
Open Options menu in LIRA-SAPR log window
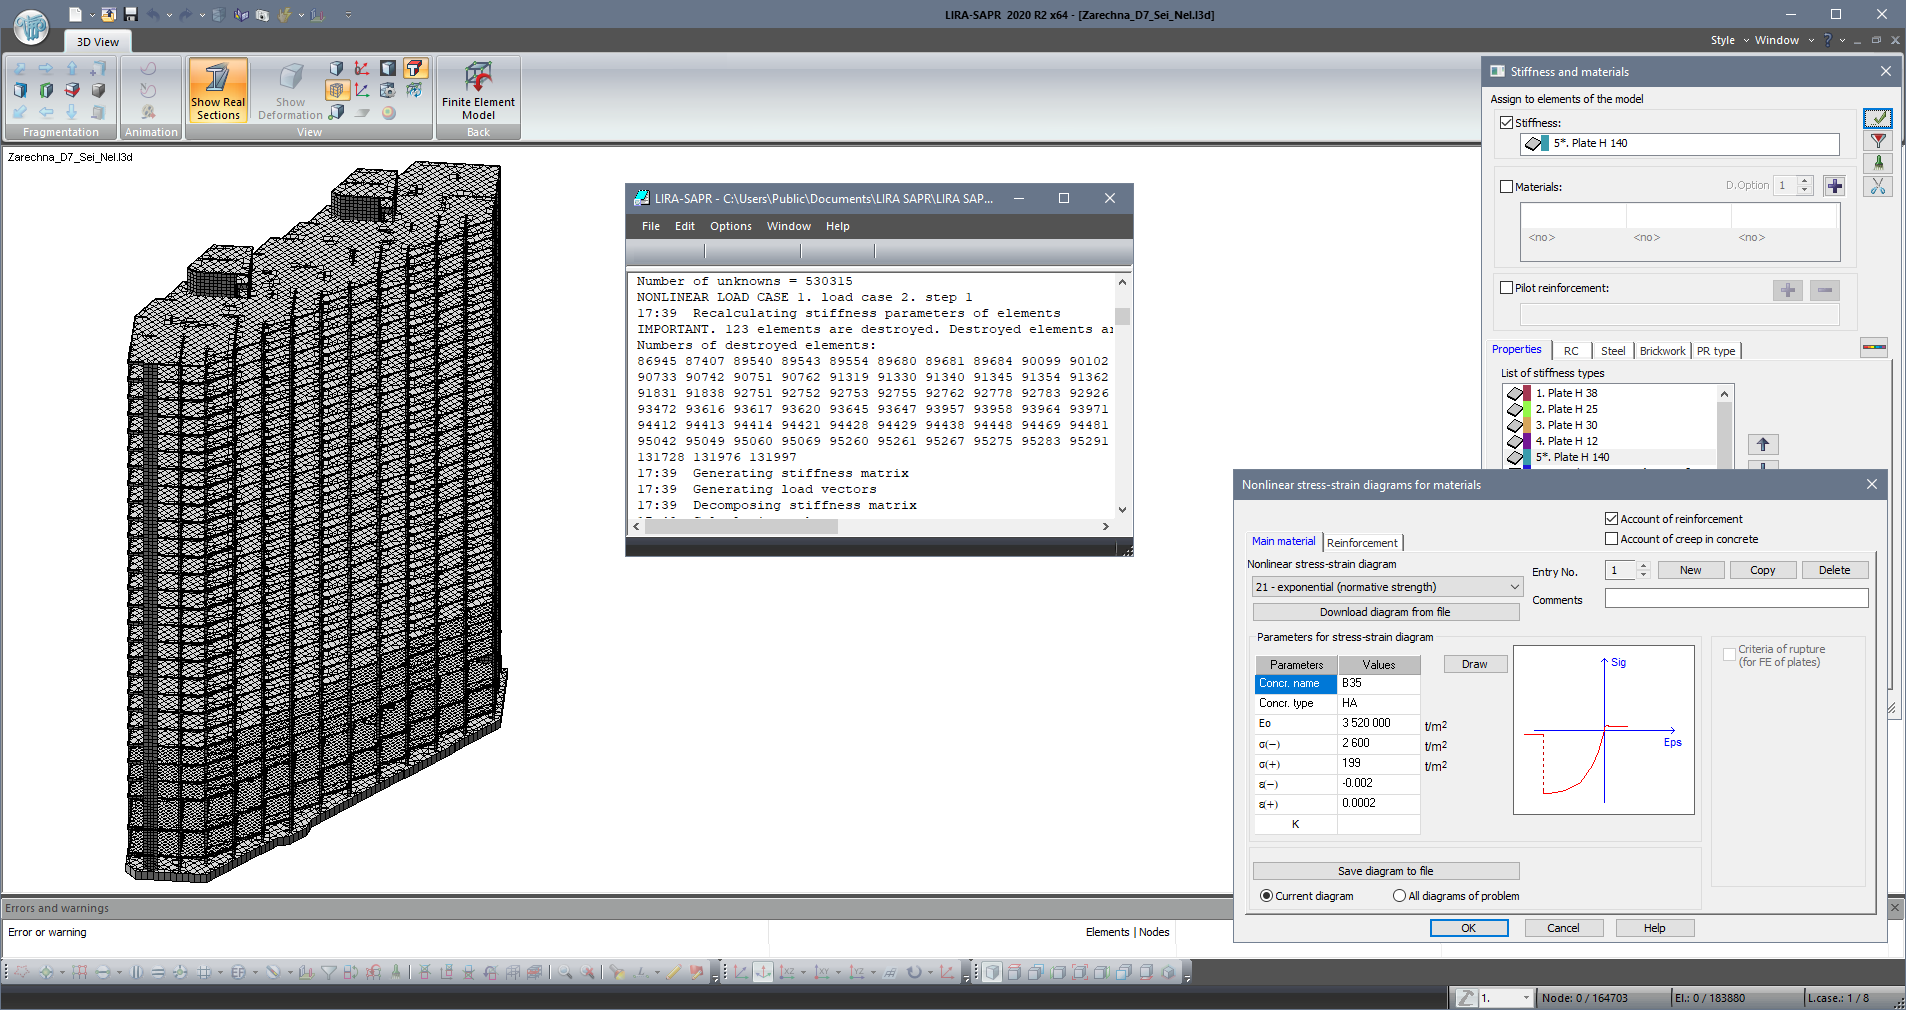point(730,226)
